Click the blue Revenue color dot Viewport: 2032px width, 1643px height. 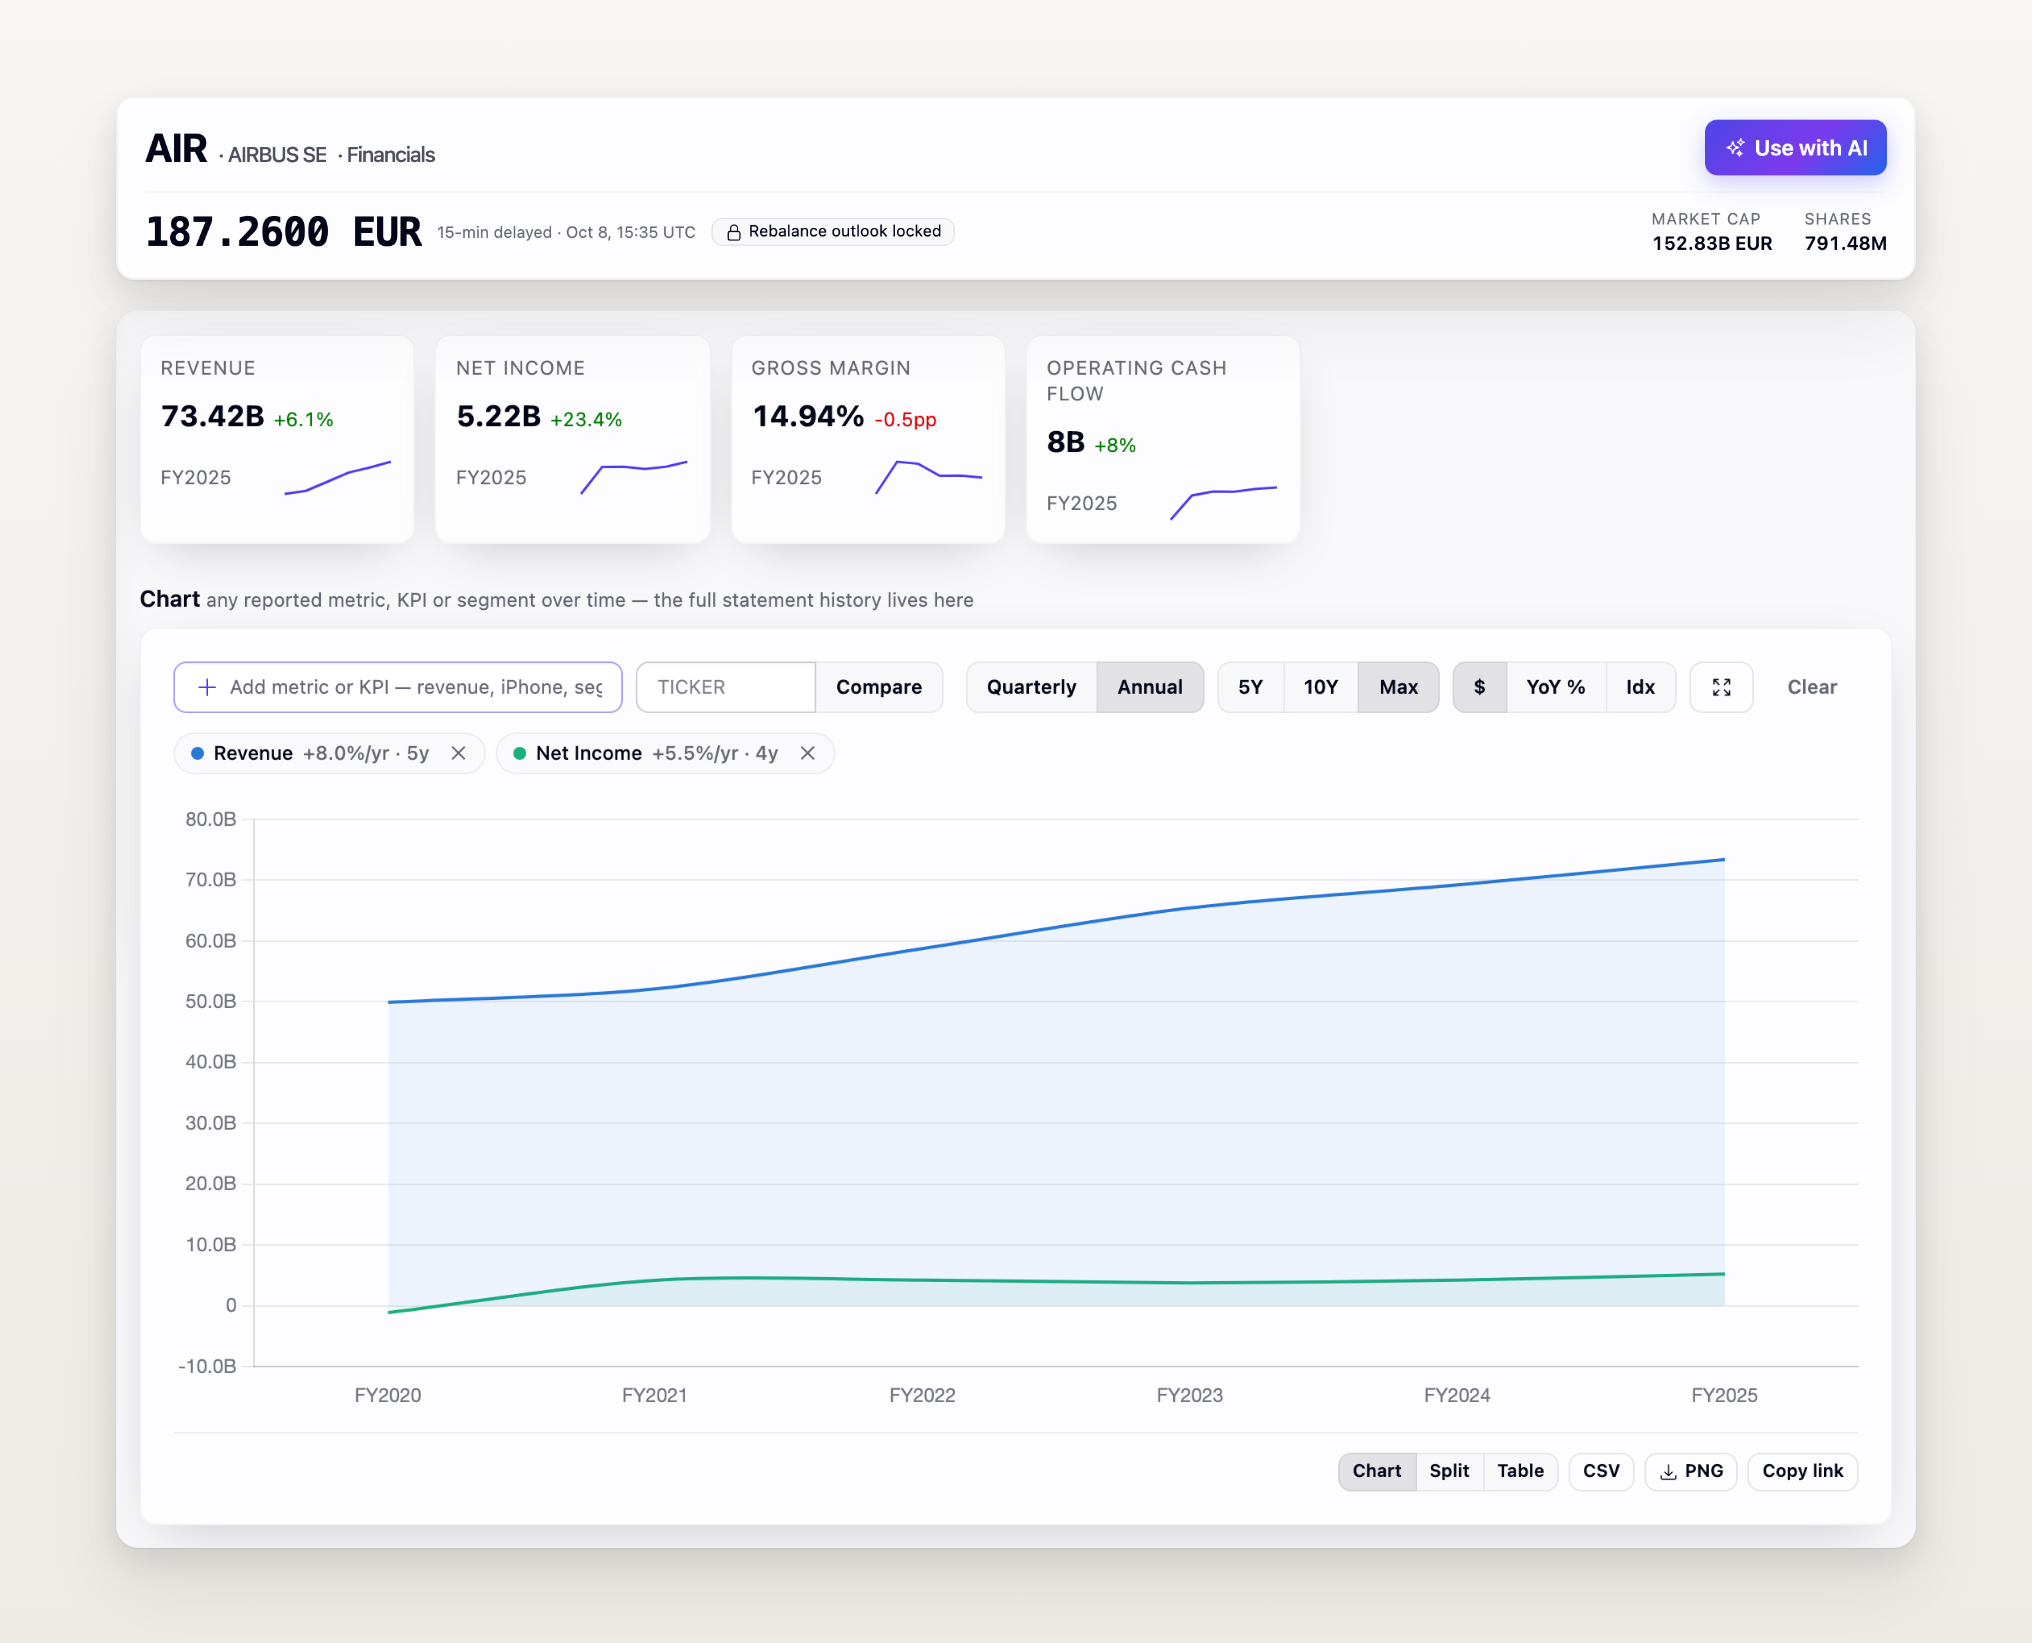coord(198,753)
